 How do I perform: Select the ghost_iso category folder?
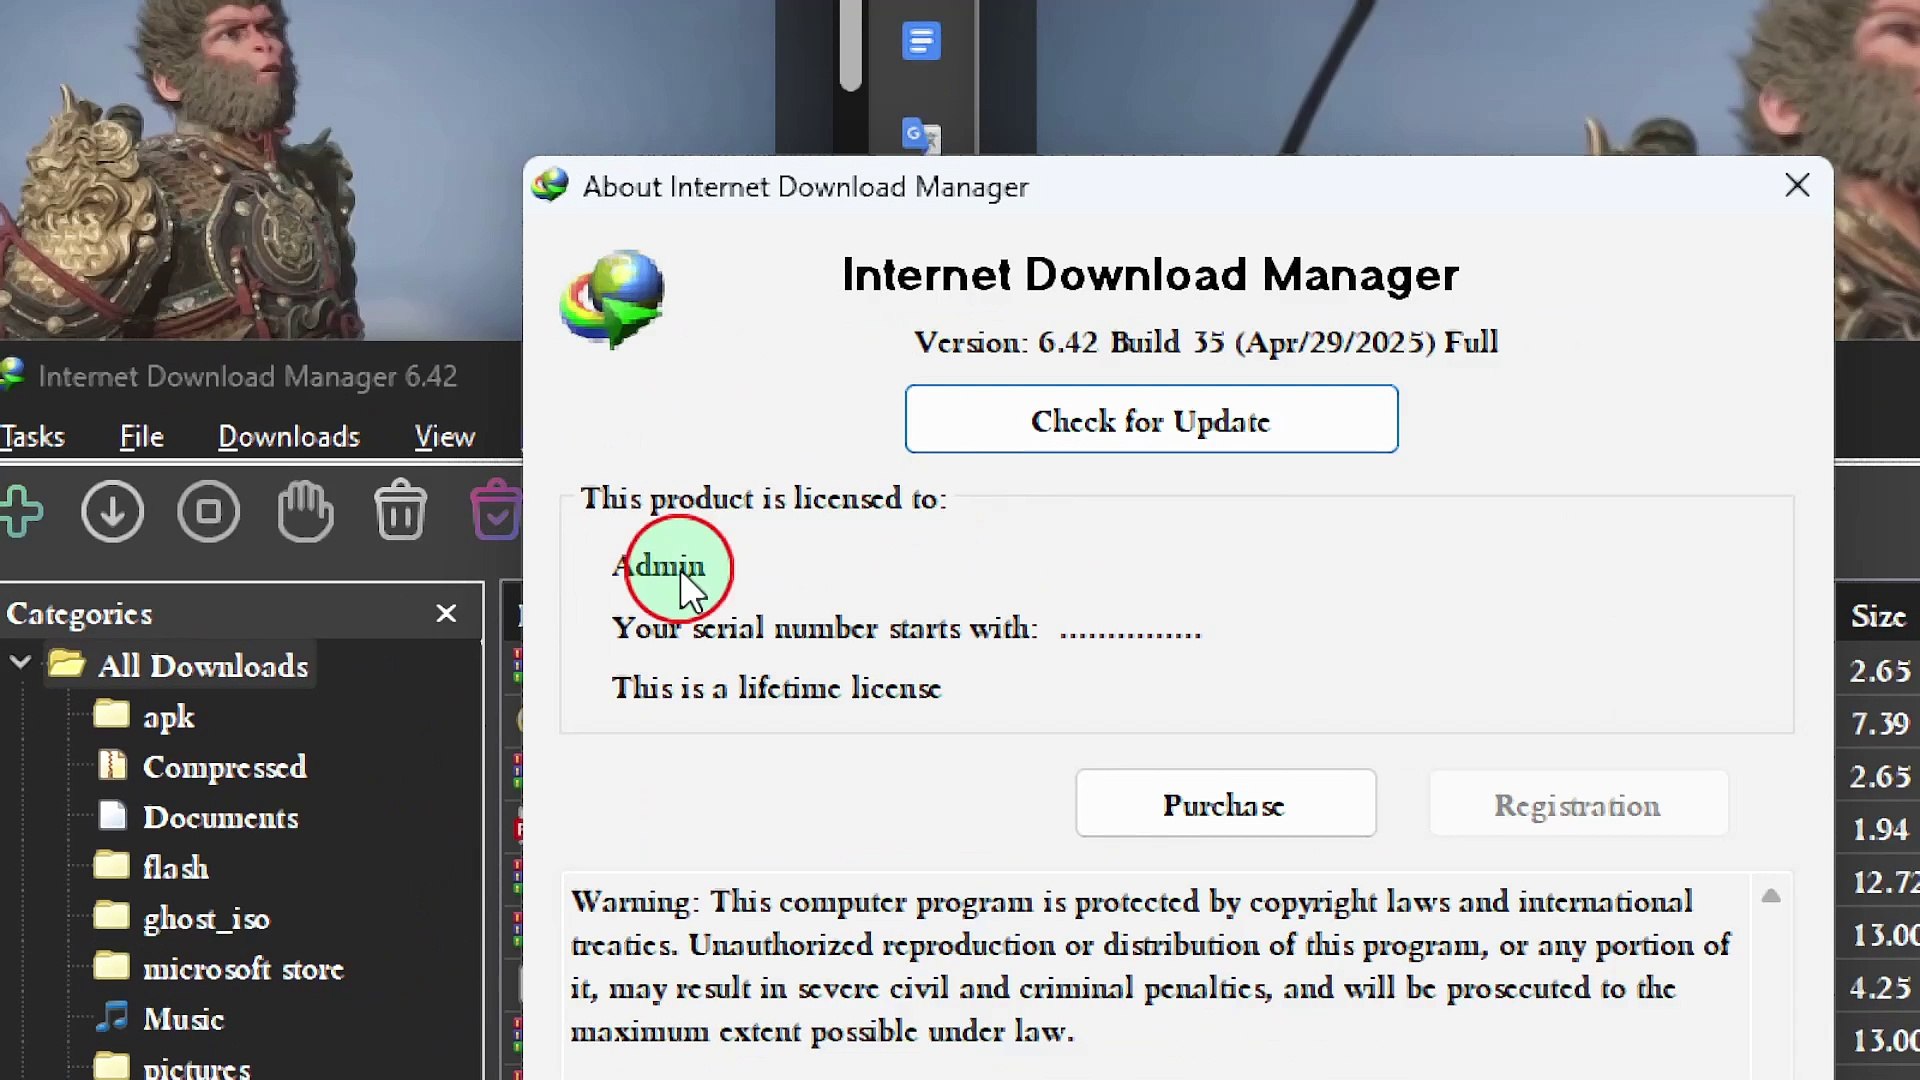[x=182, y=917]
